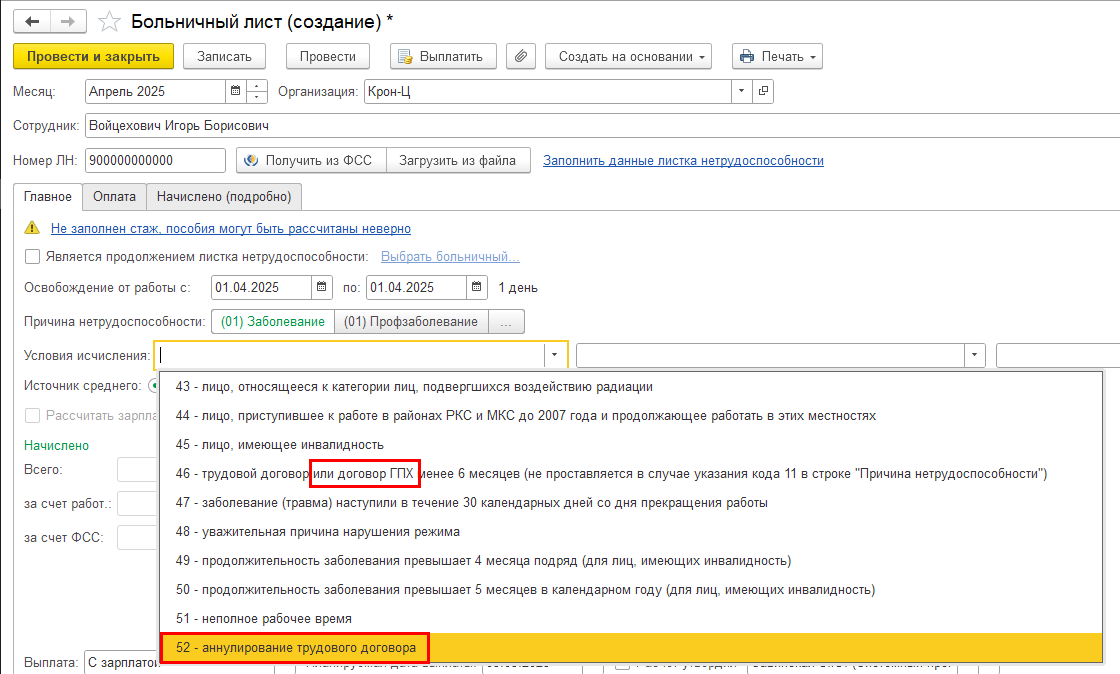Open calendar for start date 01.04.2025 'с'
The width and height of the screenshot is (1120, 674).
[x=321, y=287]
